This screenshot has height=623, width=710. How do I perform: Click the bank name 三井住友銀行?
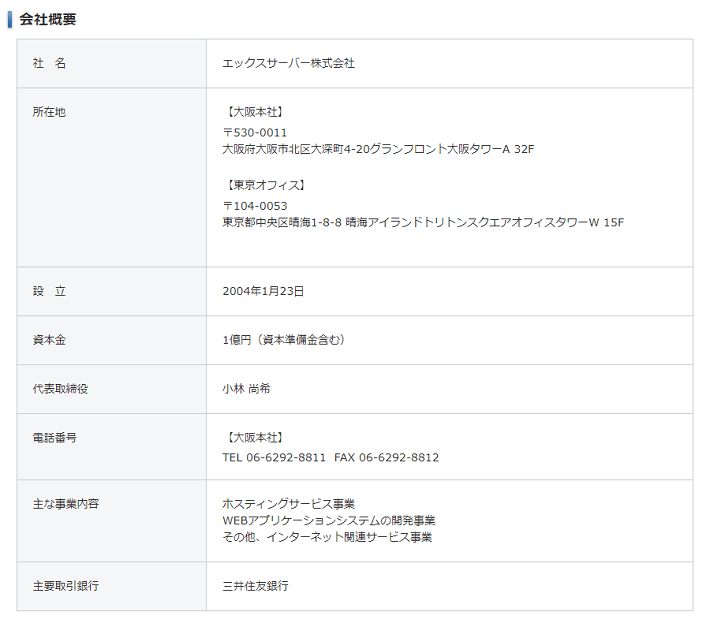tap(255, 586)
